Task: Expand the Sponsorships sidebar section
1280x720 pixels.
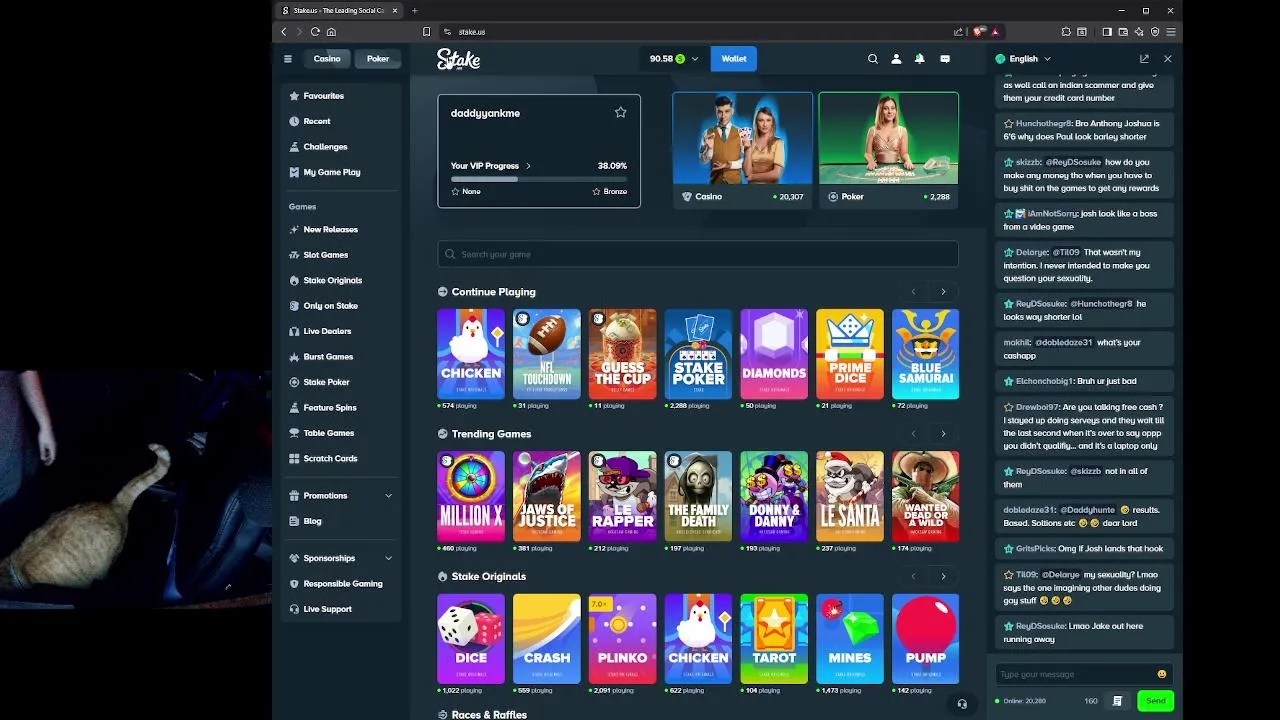Action: pyautogui.click(x=342, y=558)
